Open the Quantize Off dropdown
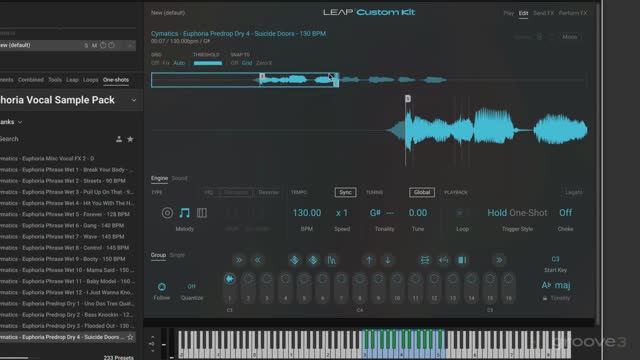The height and width of the screenshot is (360, 640). coord(191,287)
